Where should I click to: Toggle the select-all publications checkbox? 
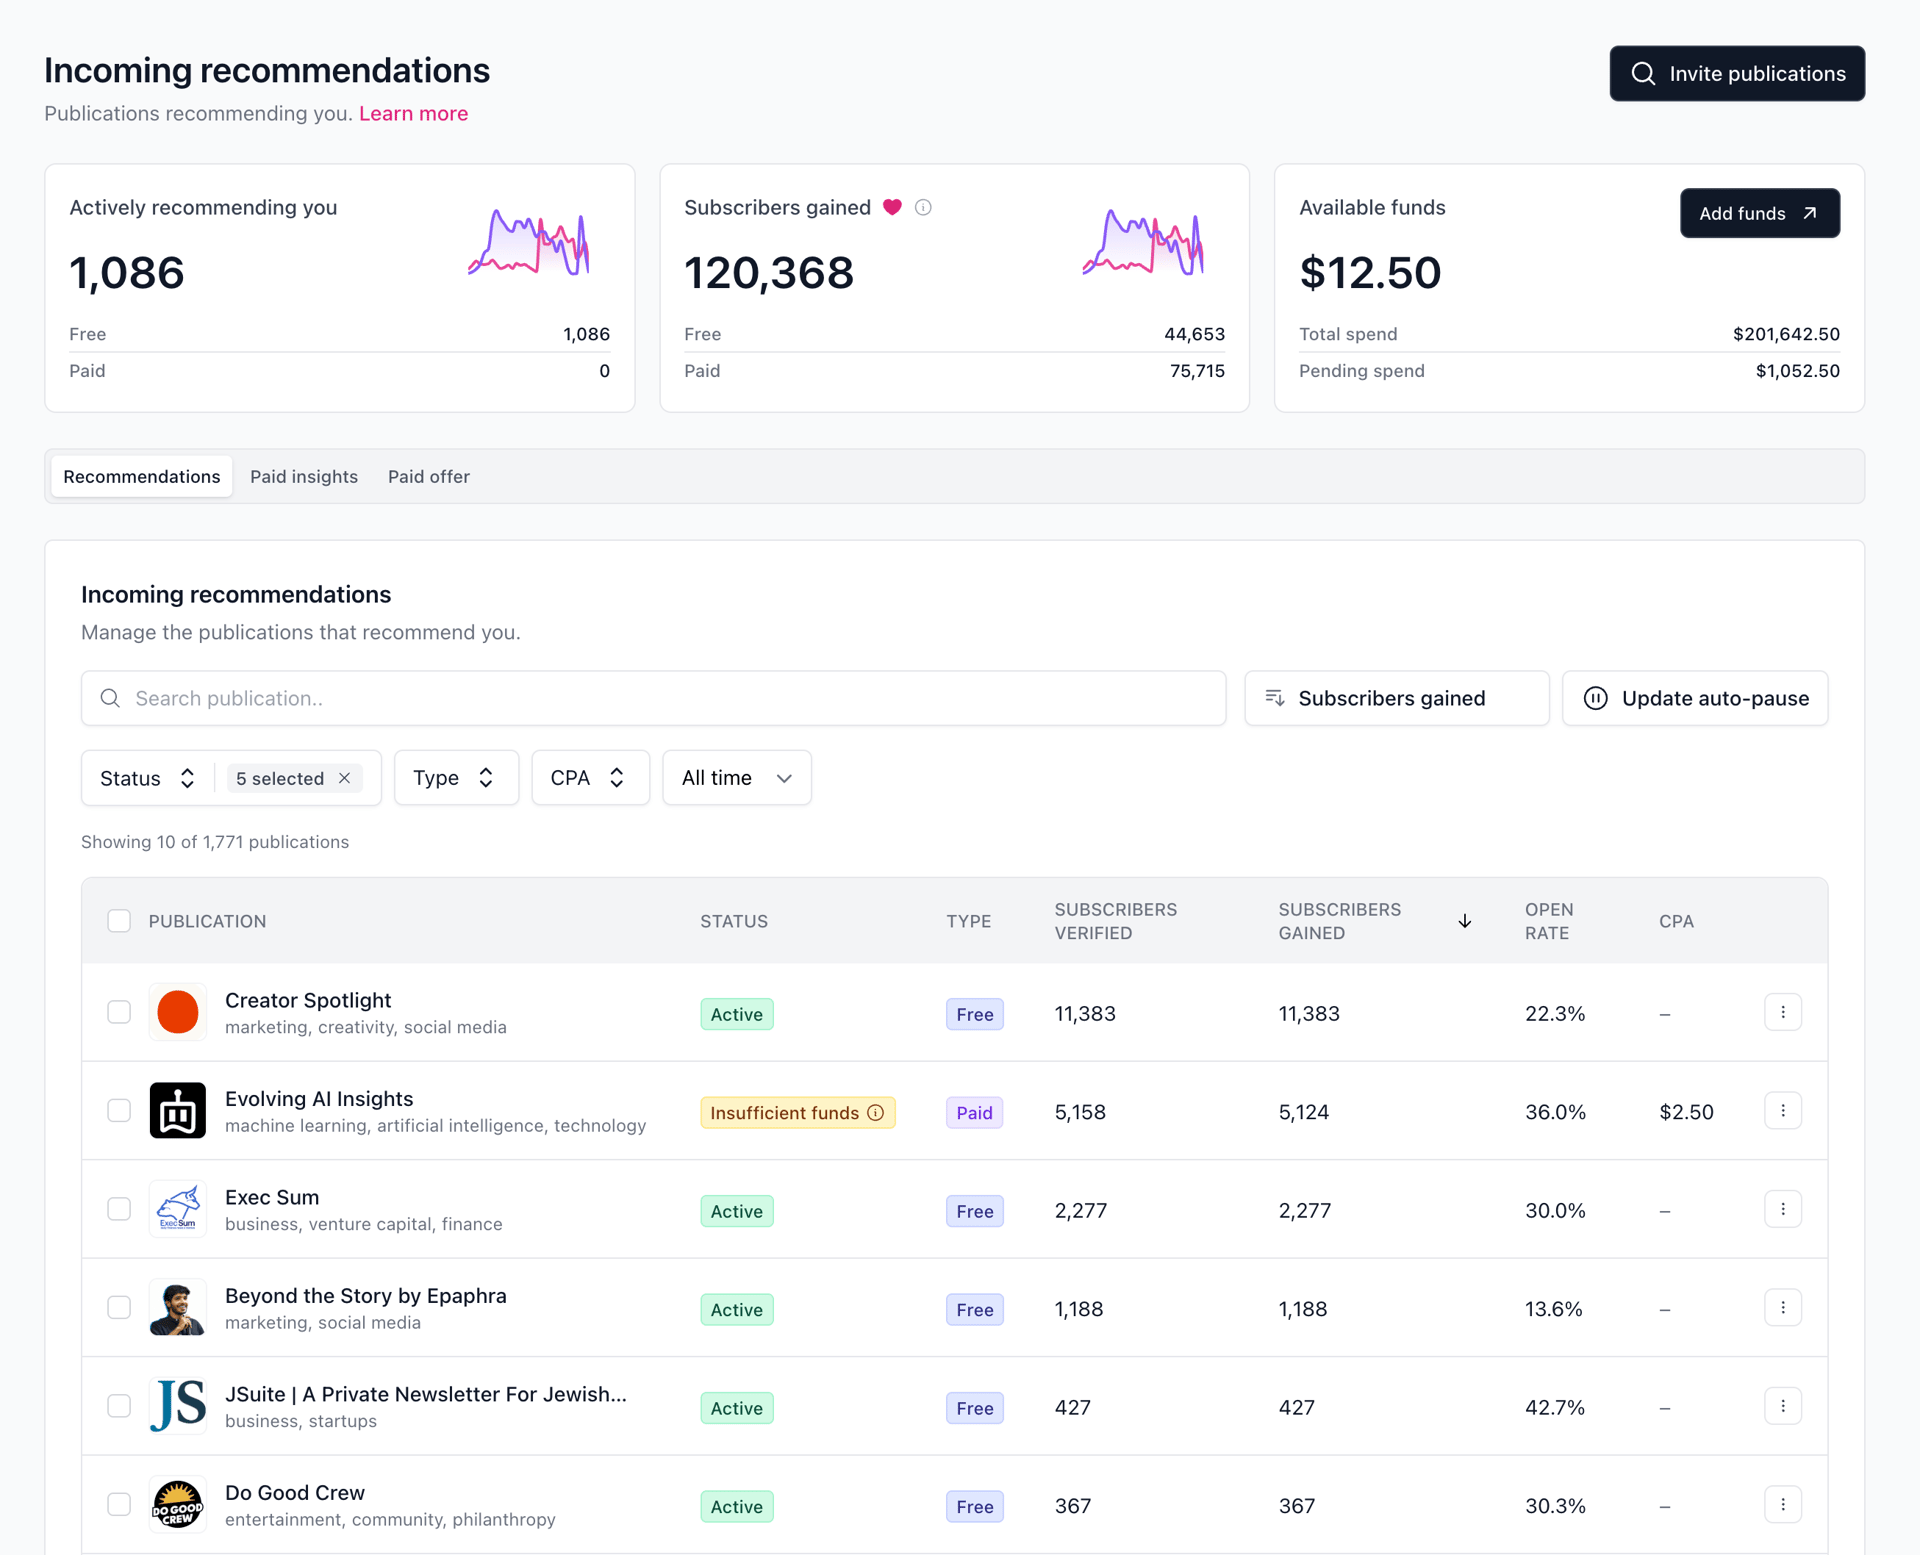(119, 921)
